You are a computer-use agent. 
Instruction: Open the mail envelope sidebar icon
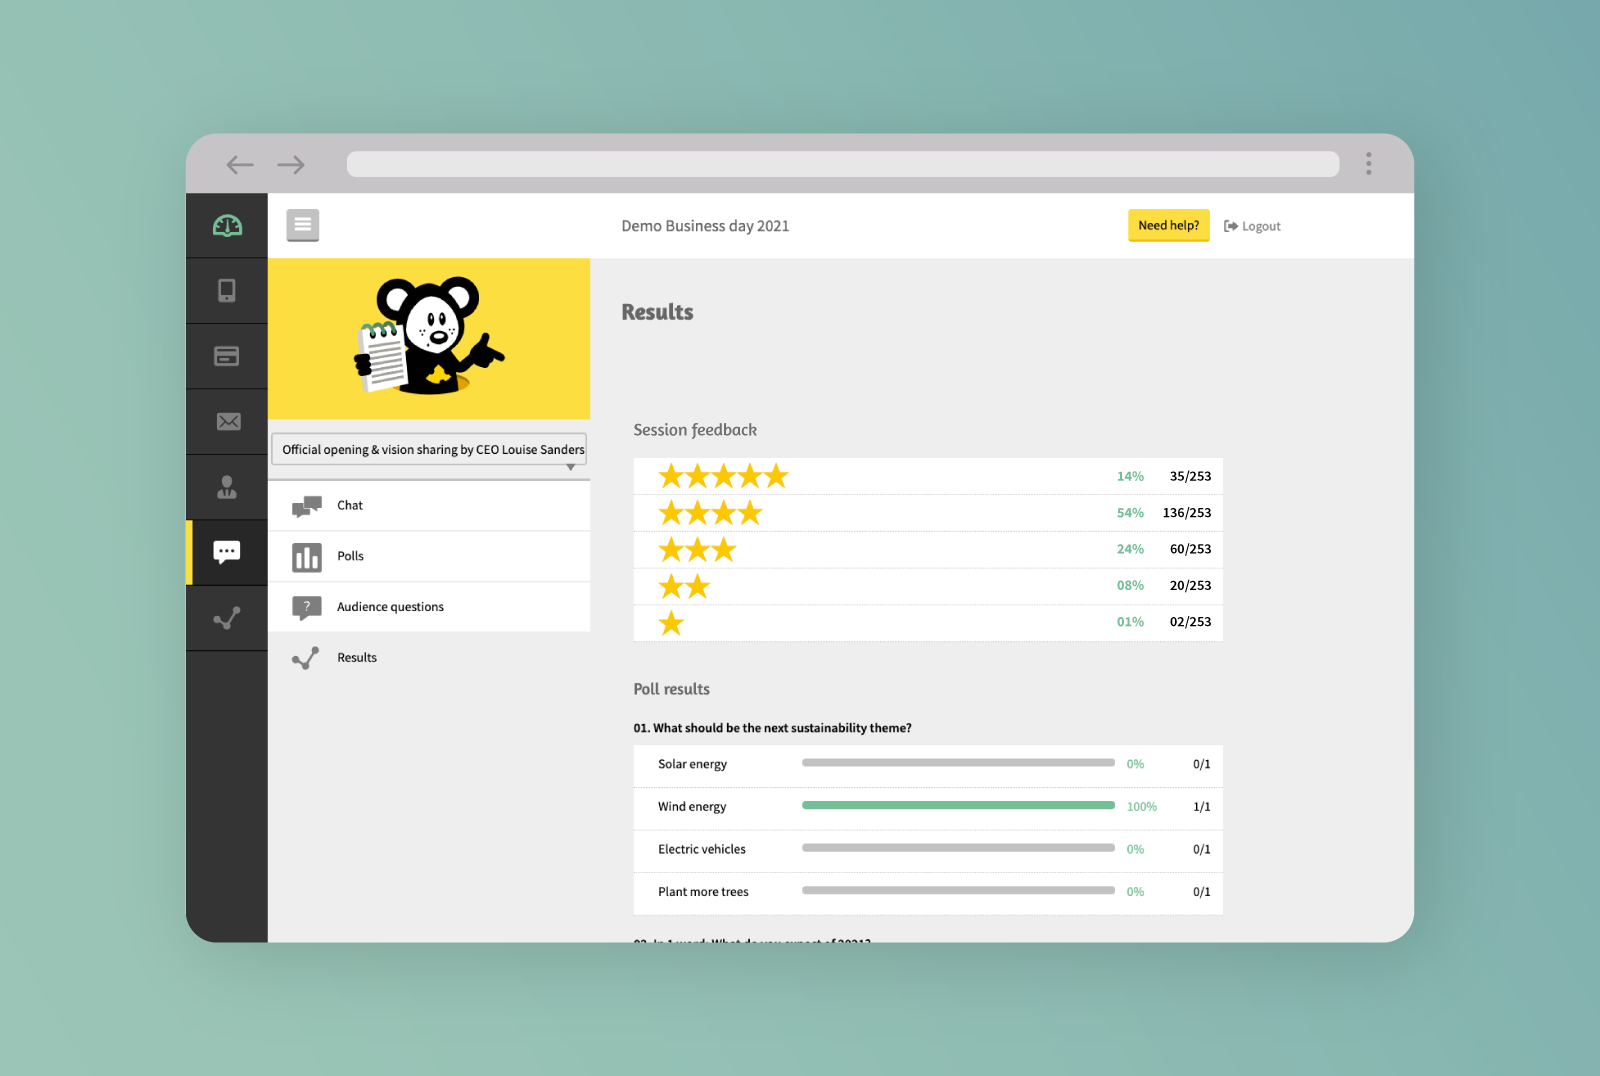[228, 422]
